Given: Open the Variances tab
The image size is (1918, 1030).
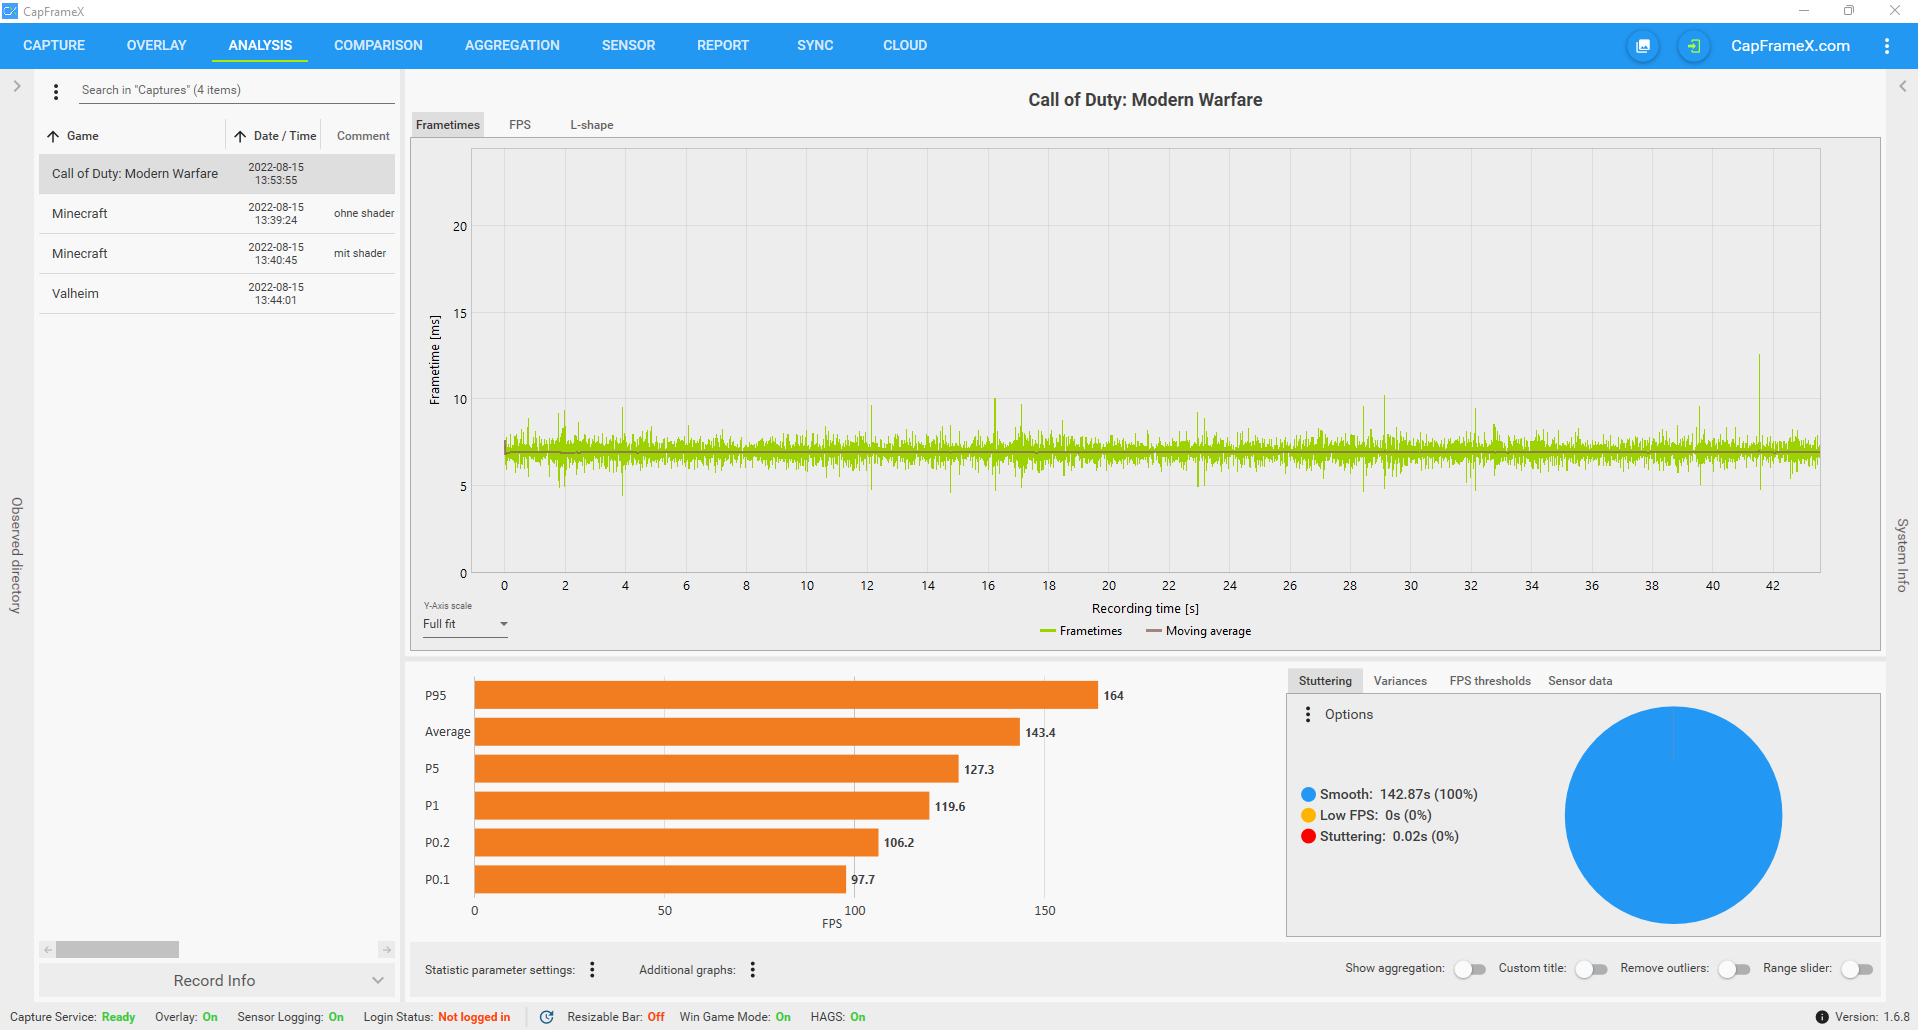Looking at the screenshot, I should pyautogui.click(x=1400, y=681).
